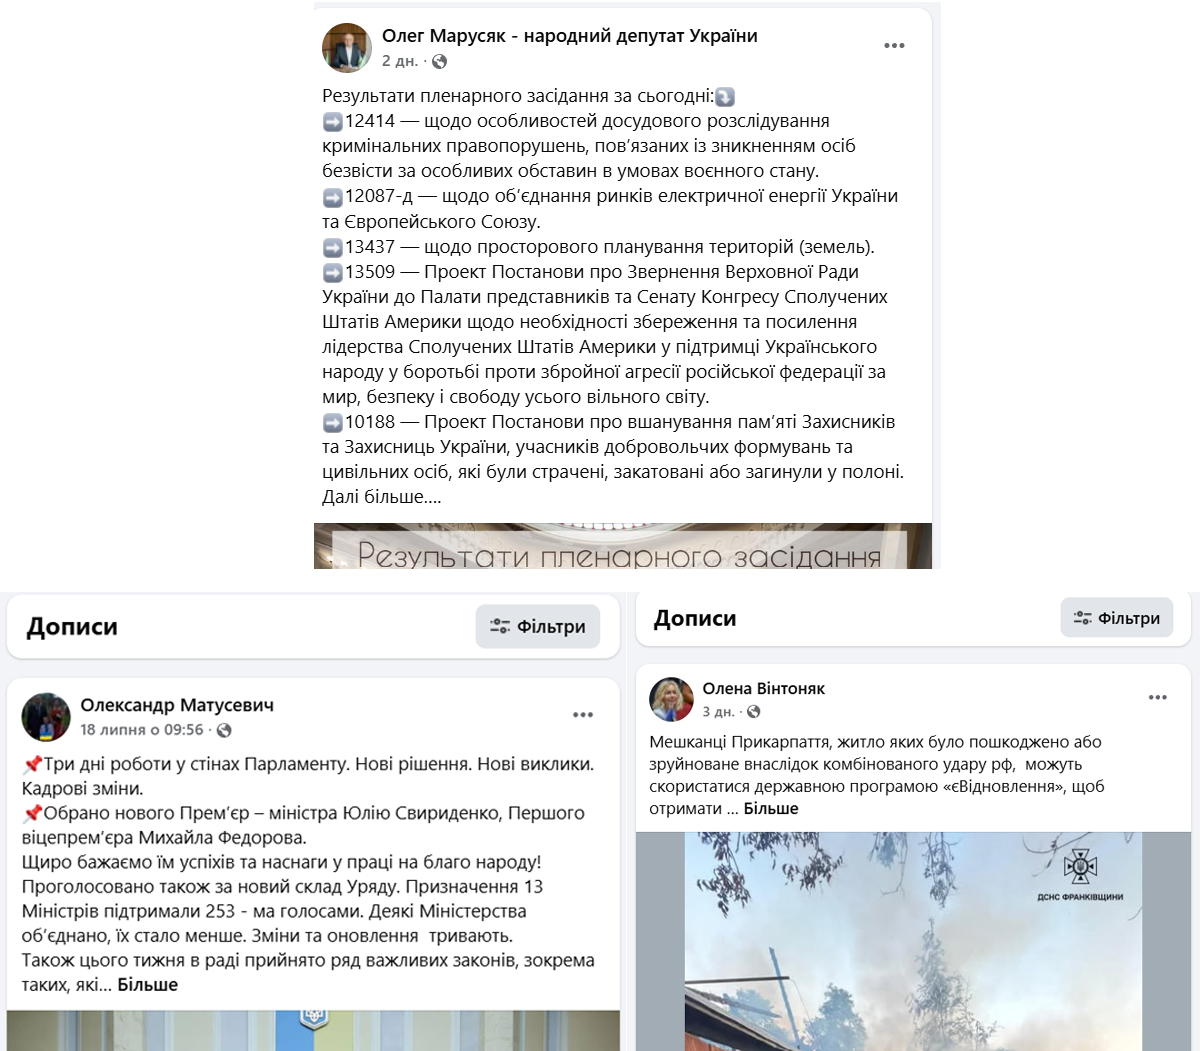Open three-dots menu on Вінтоняк post
The width and height of the screenshot is (1200, 1051).
(1158, 698)
